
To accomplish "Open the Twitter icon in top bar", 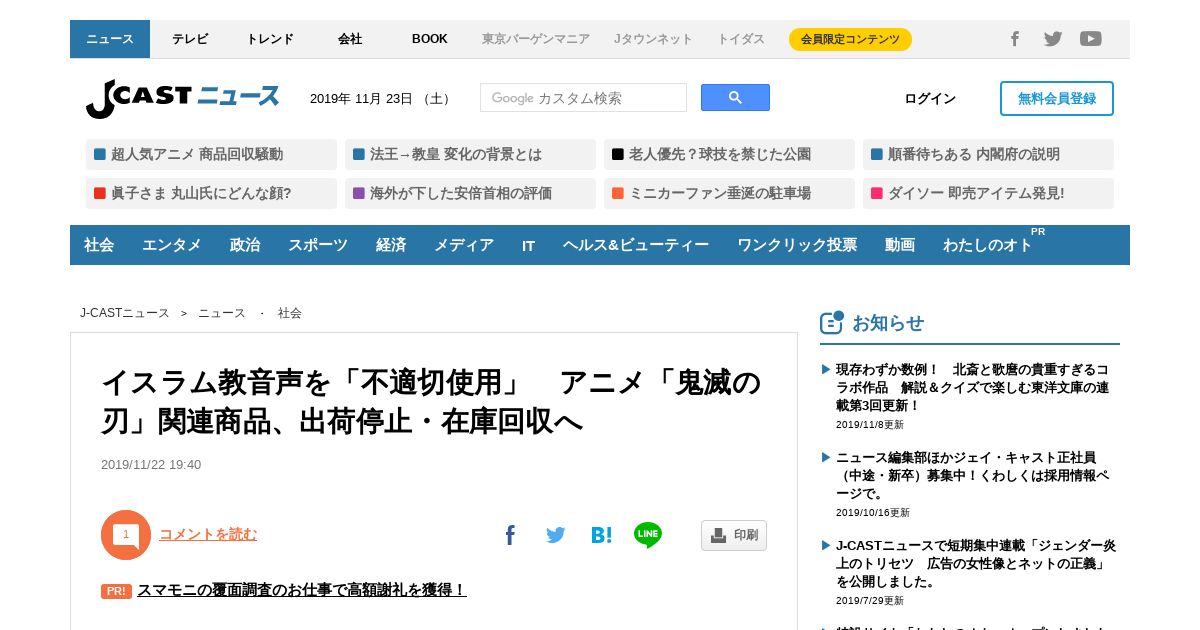I will pos(1053,39).
